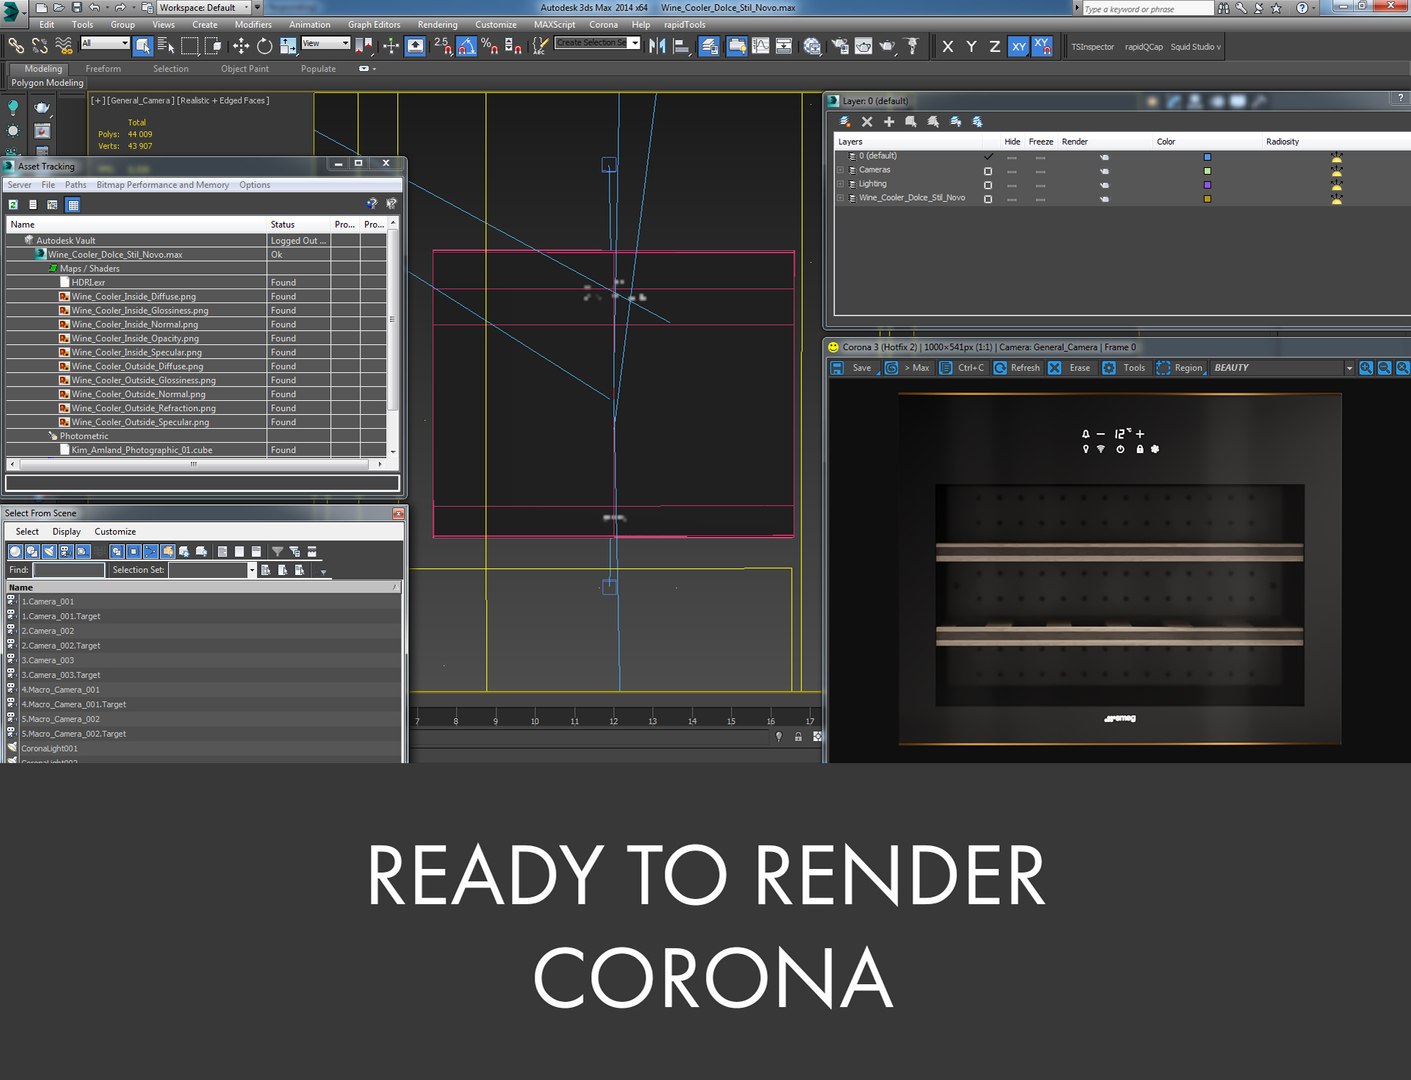Toggle Display Shapes filter in Select From Scene

pos(32,551)
